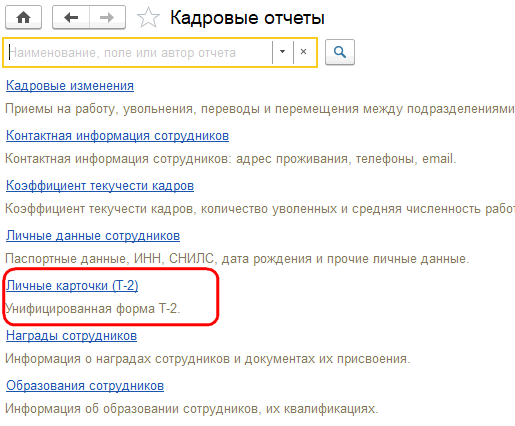Click description starting 'Паспортные данные, ИНН'

click(237, 259)
